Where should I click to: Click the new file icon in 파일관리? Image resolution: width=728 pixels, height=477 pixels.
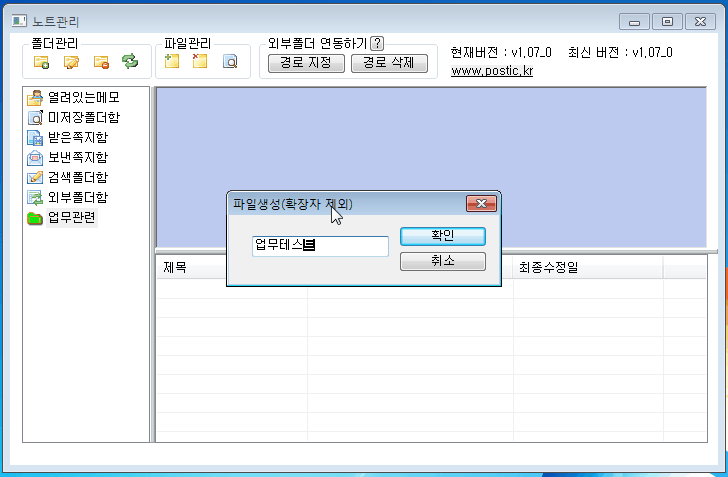[x=172, y=61]
